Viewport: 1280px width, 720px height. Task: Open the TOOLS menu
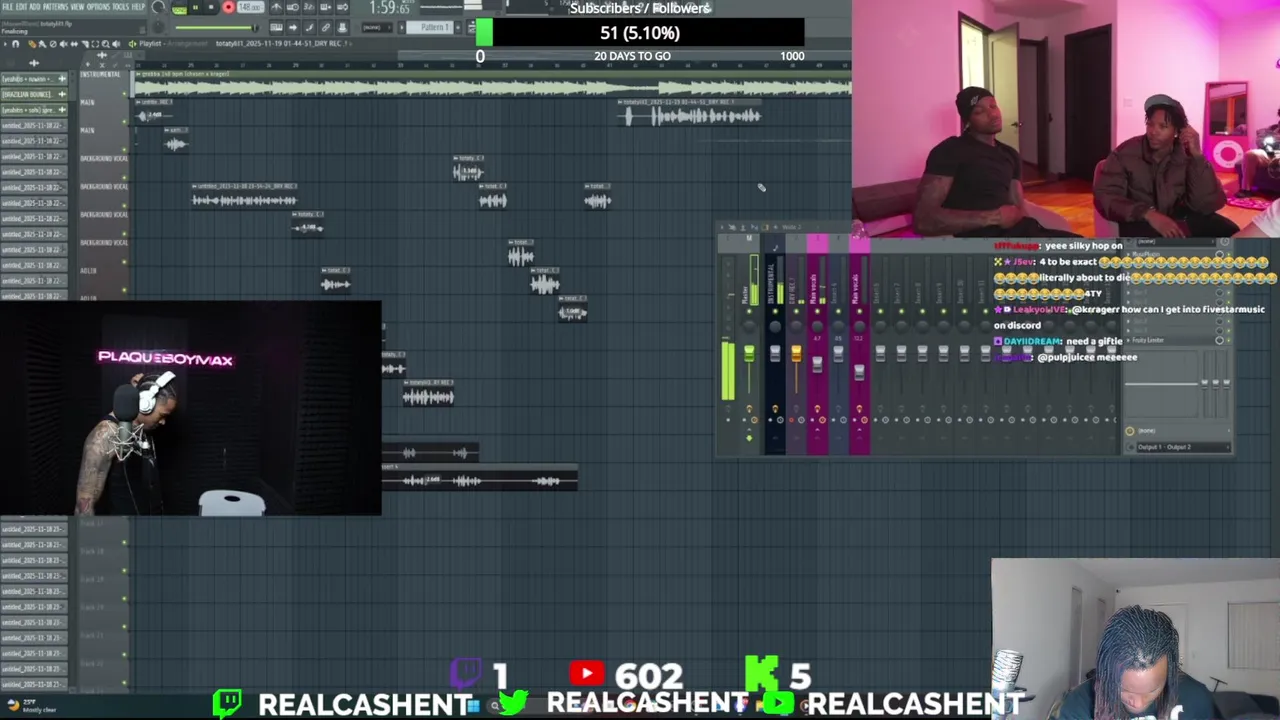tap(121, 7)
